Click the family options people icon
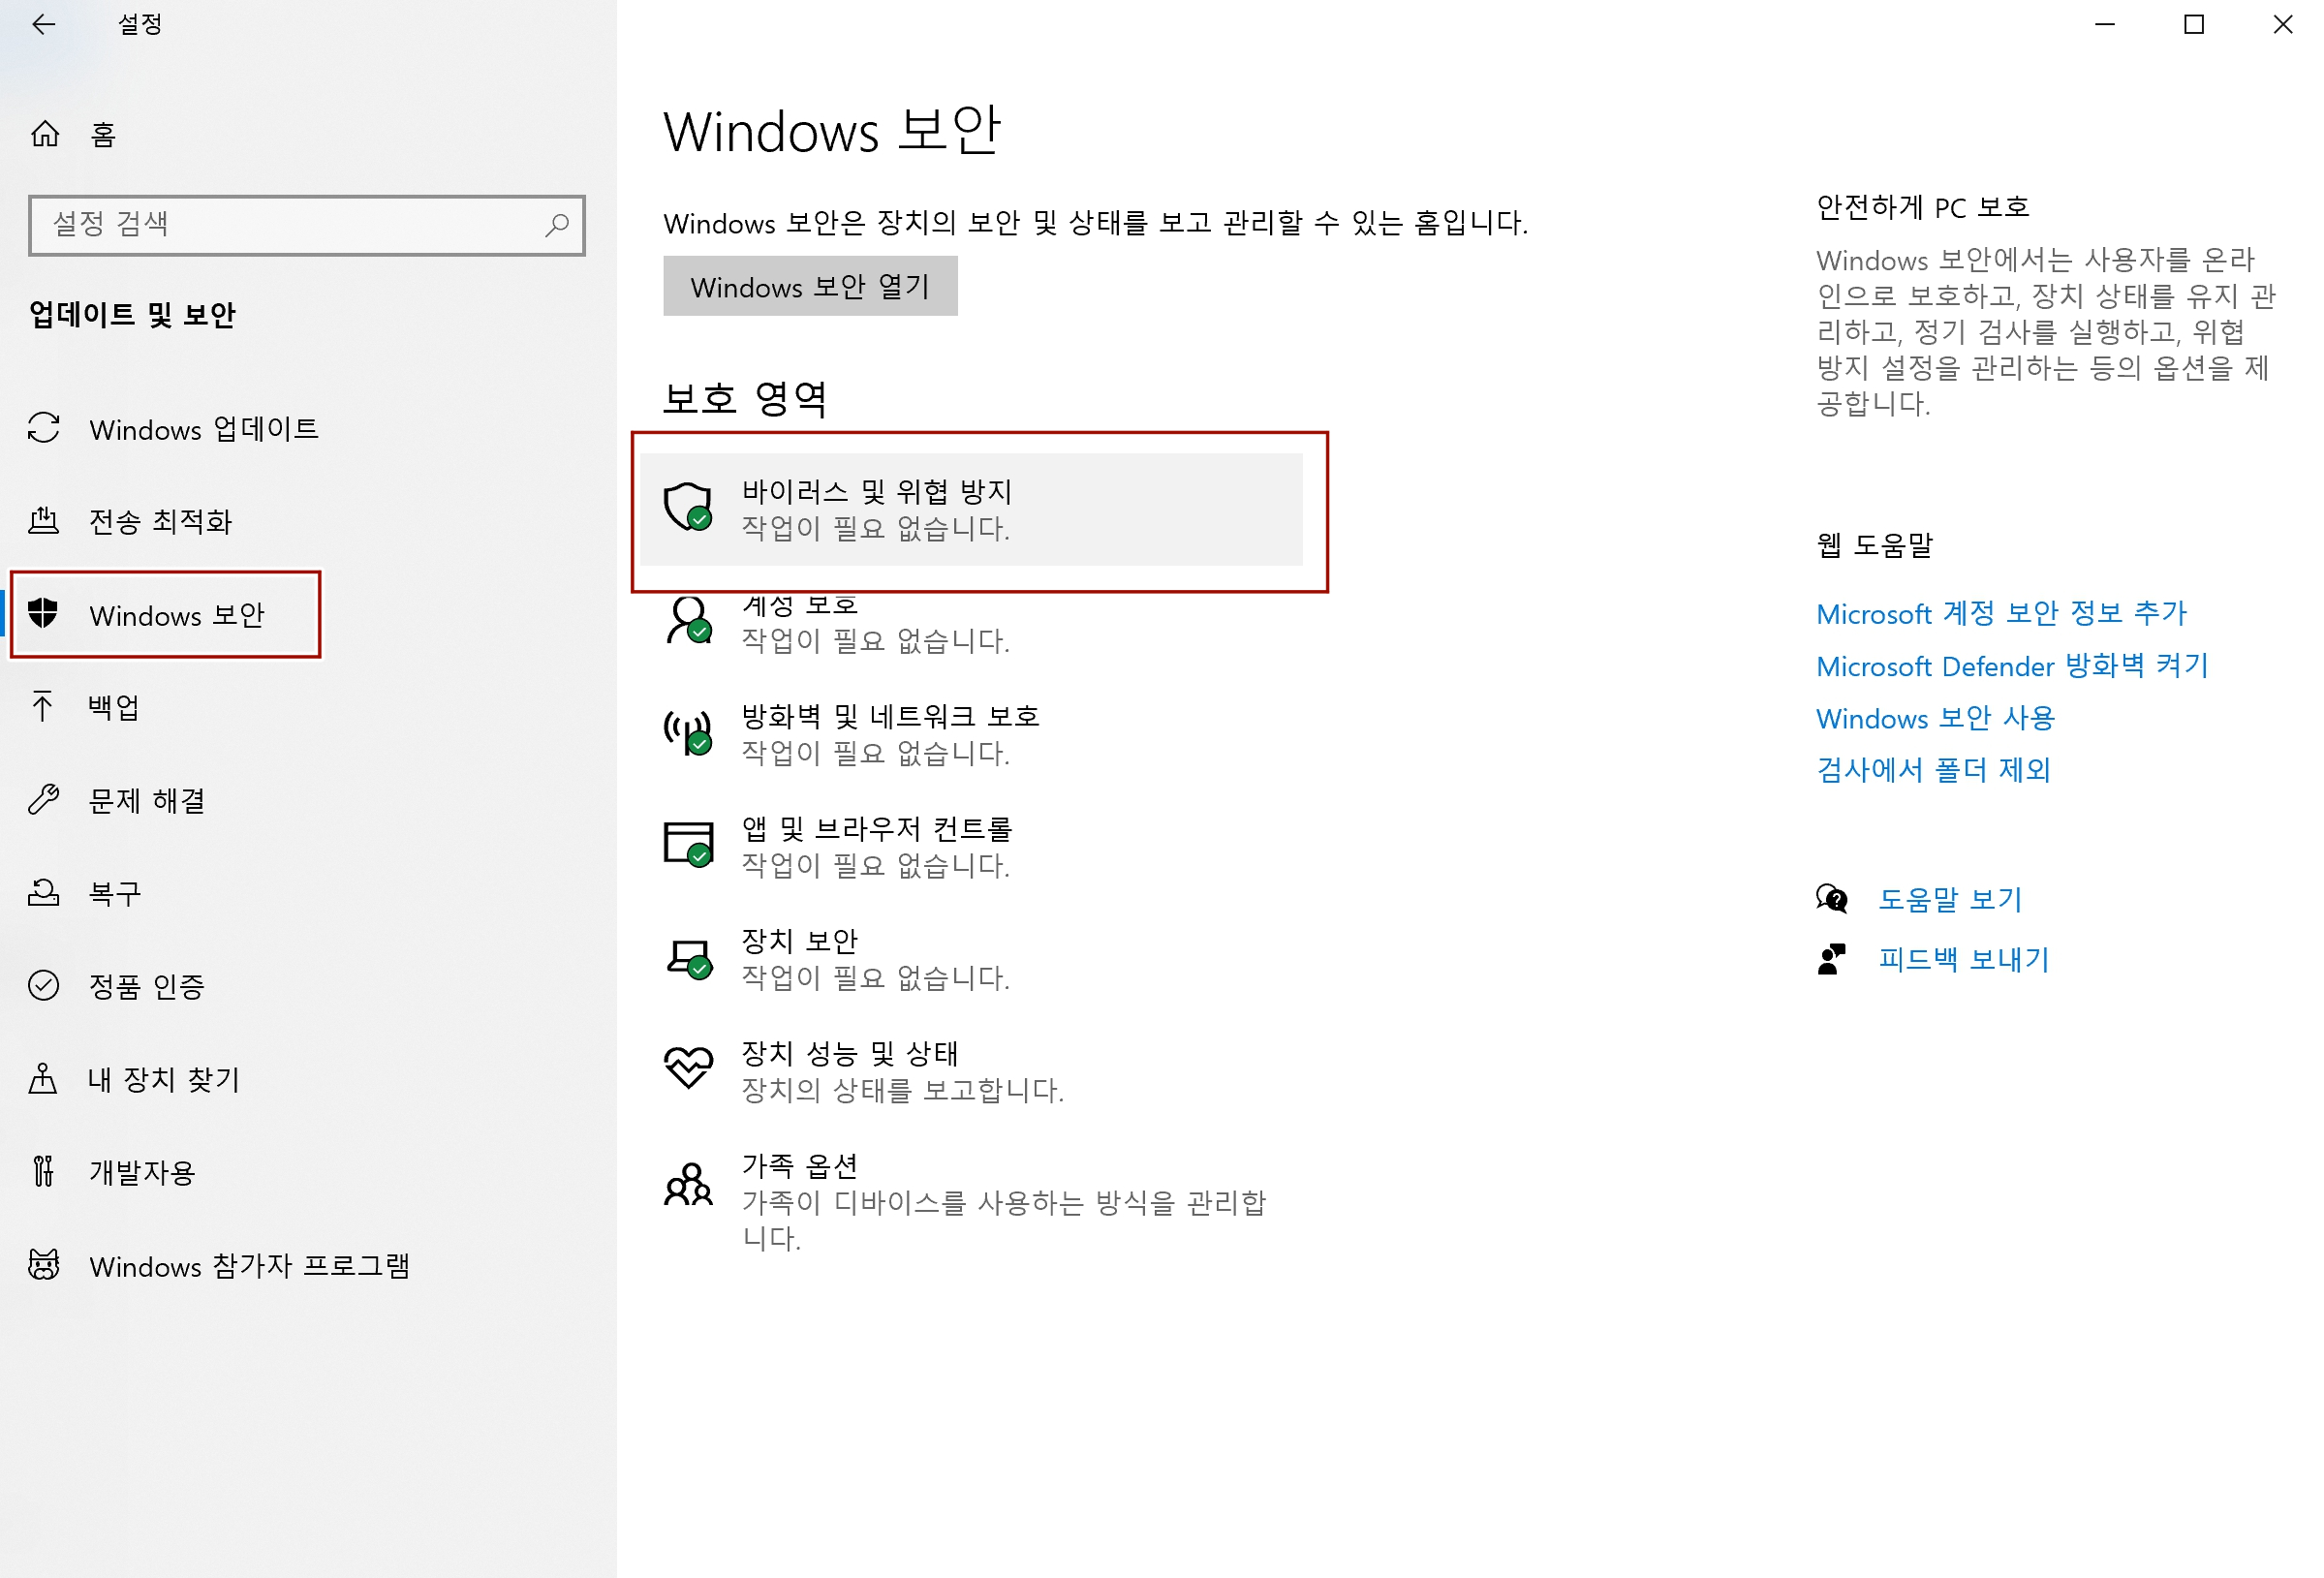The width and height of the screenshot is (2324, 1578). coord(688,1184)
